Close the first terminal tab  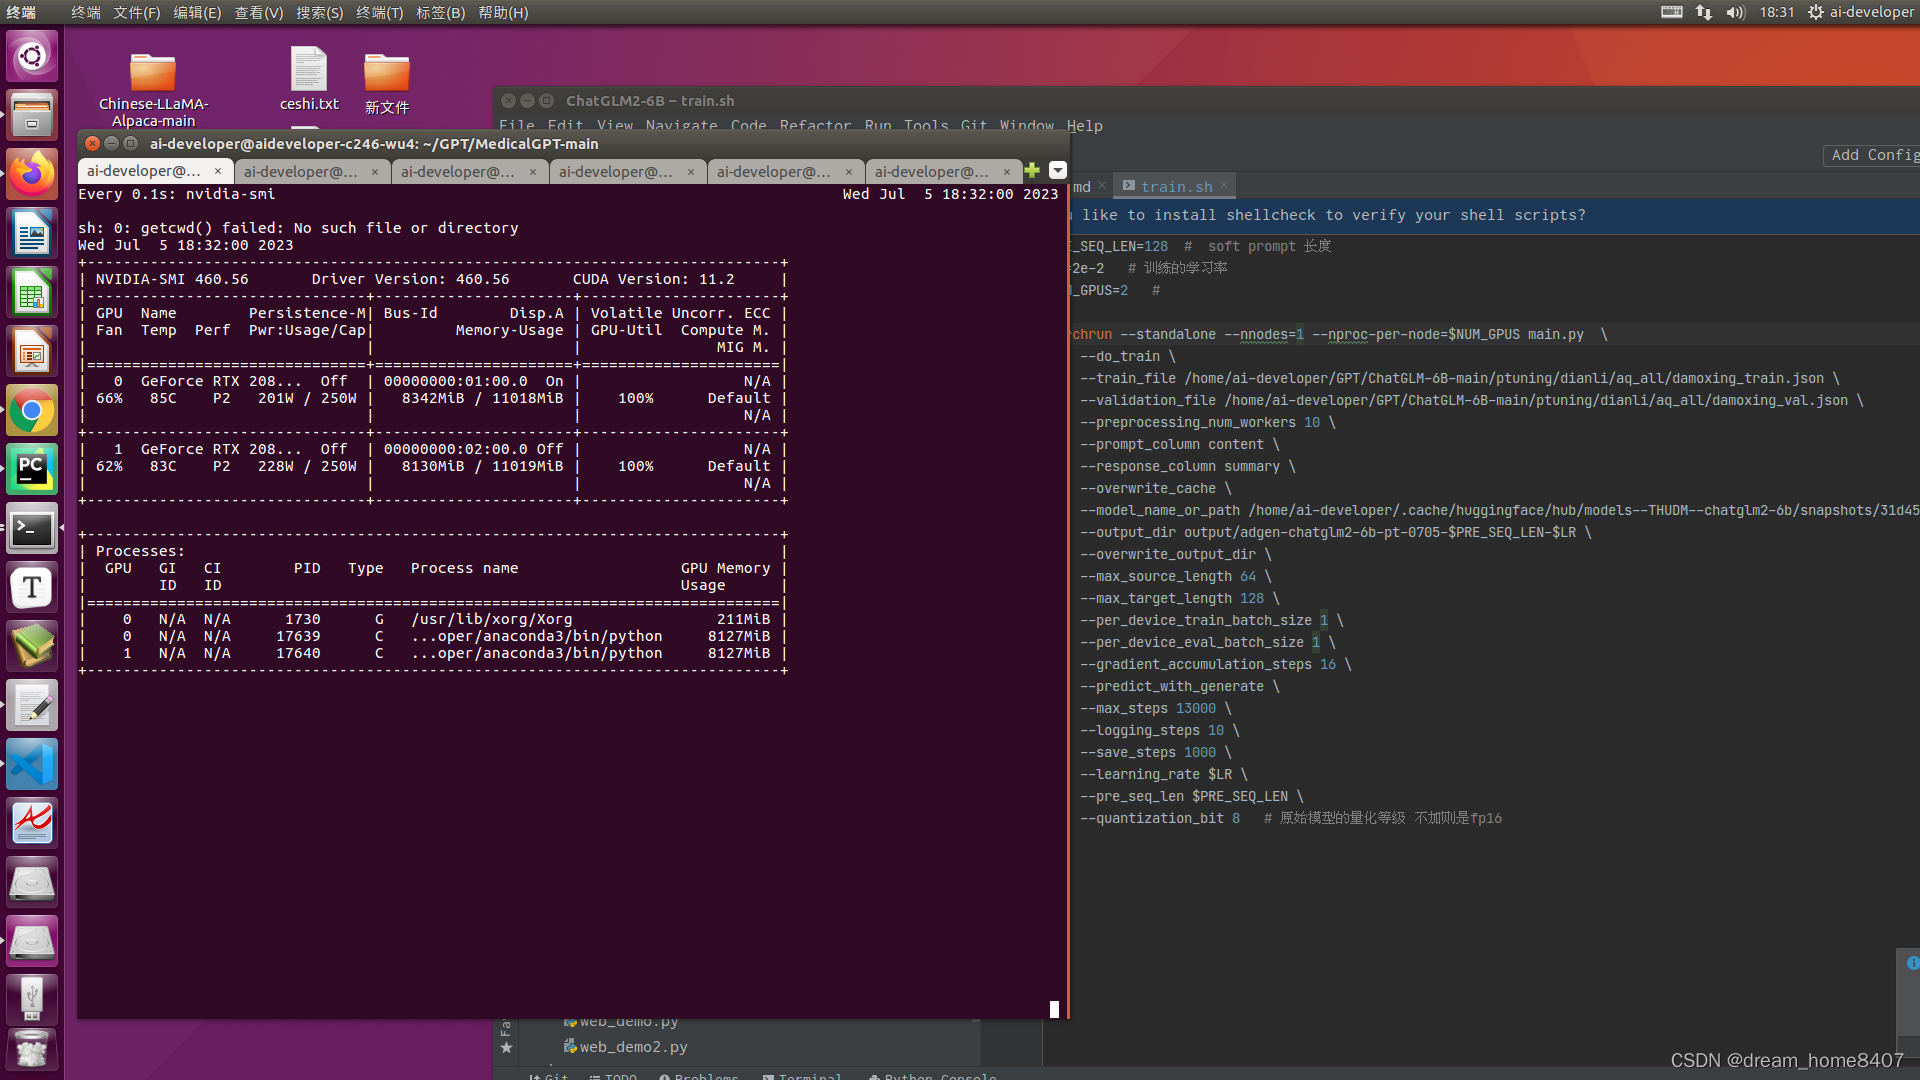pyautogui.click(x=217, y=171)
